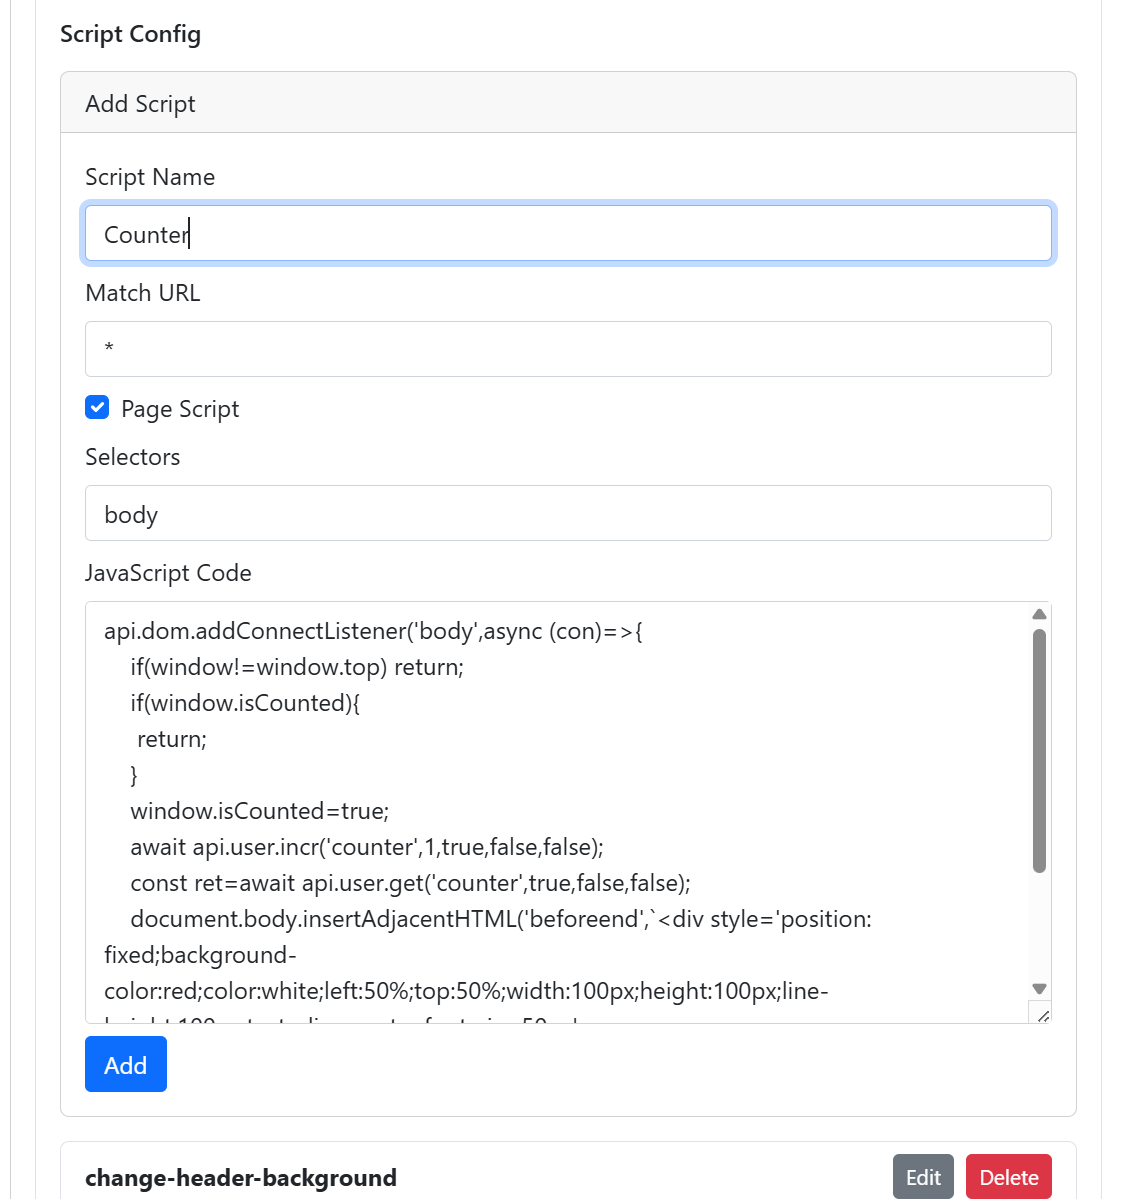
Task: Click the code textarea scrollbar thumb
Action: 1039,751
